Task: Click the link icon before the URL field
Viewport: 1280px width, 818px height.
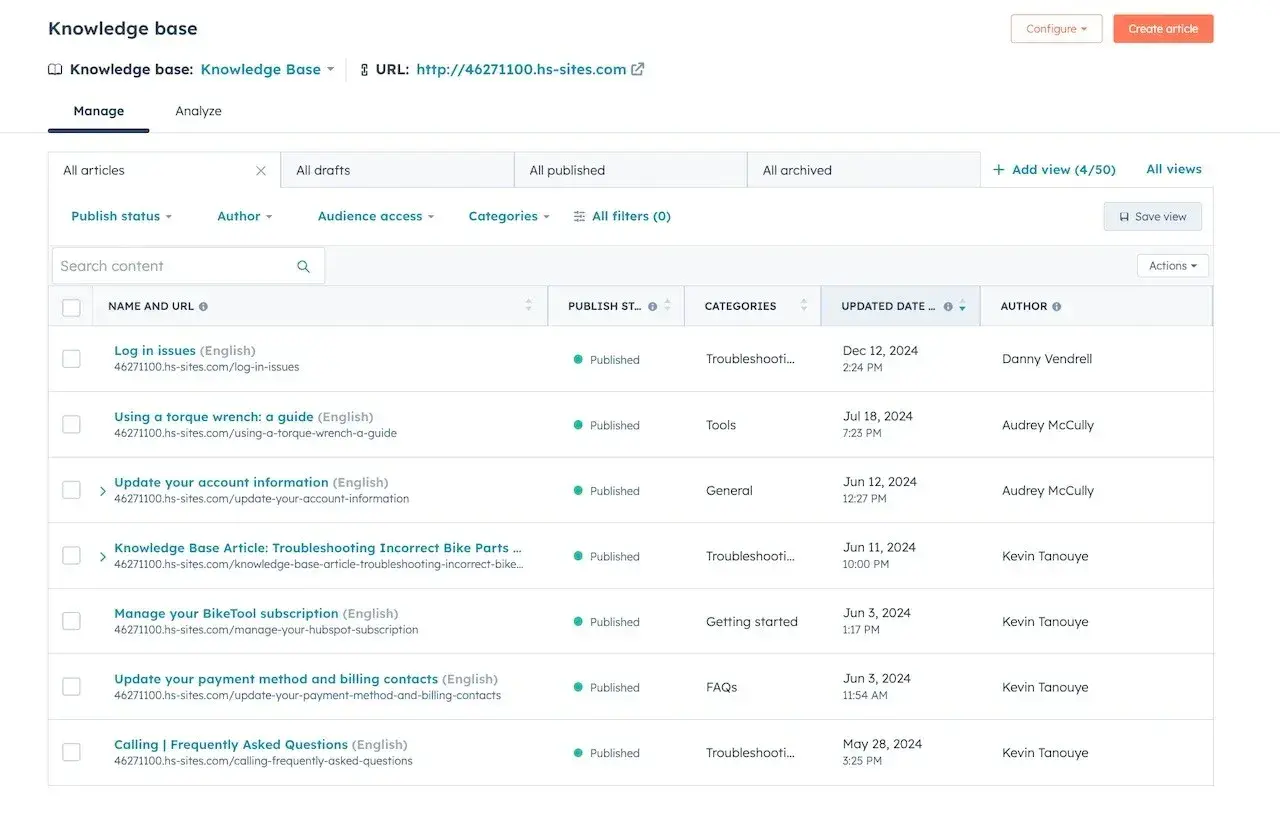Action: coord(362,69)
